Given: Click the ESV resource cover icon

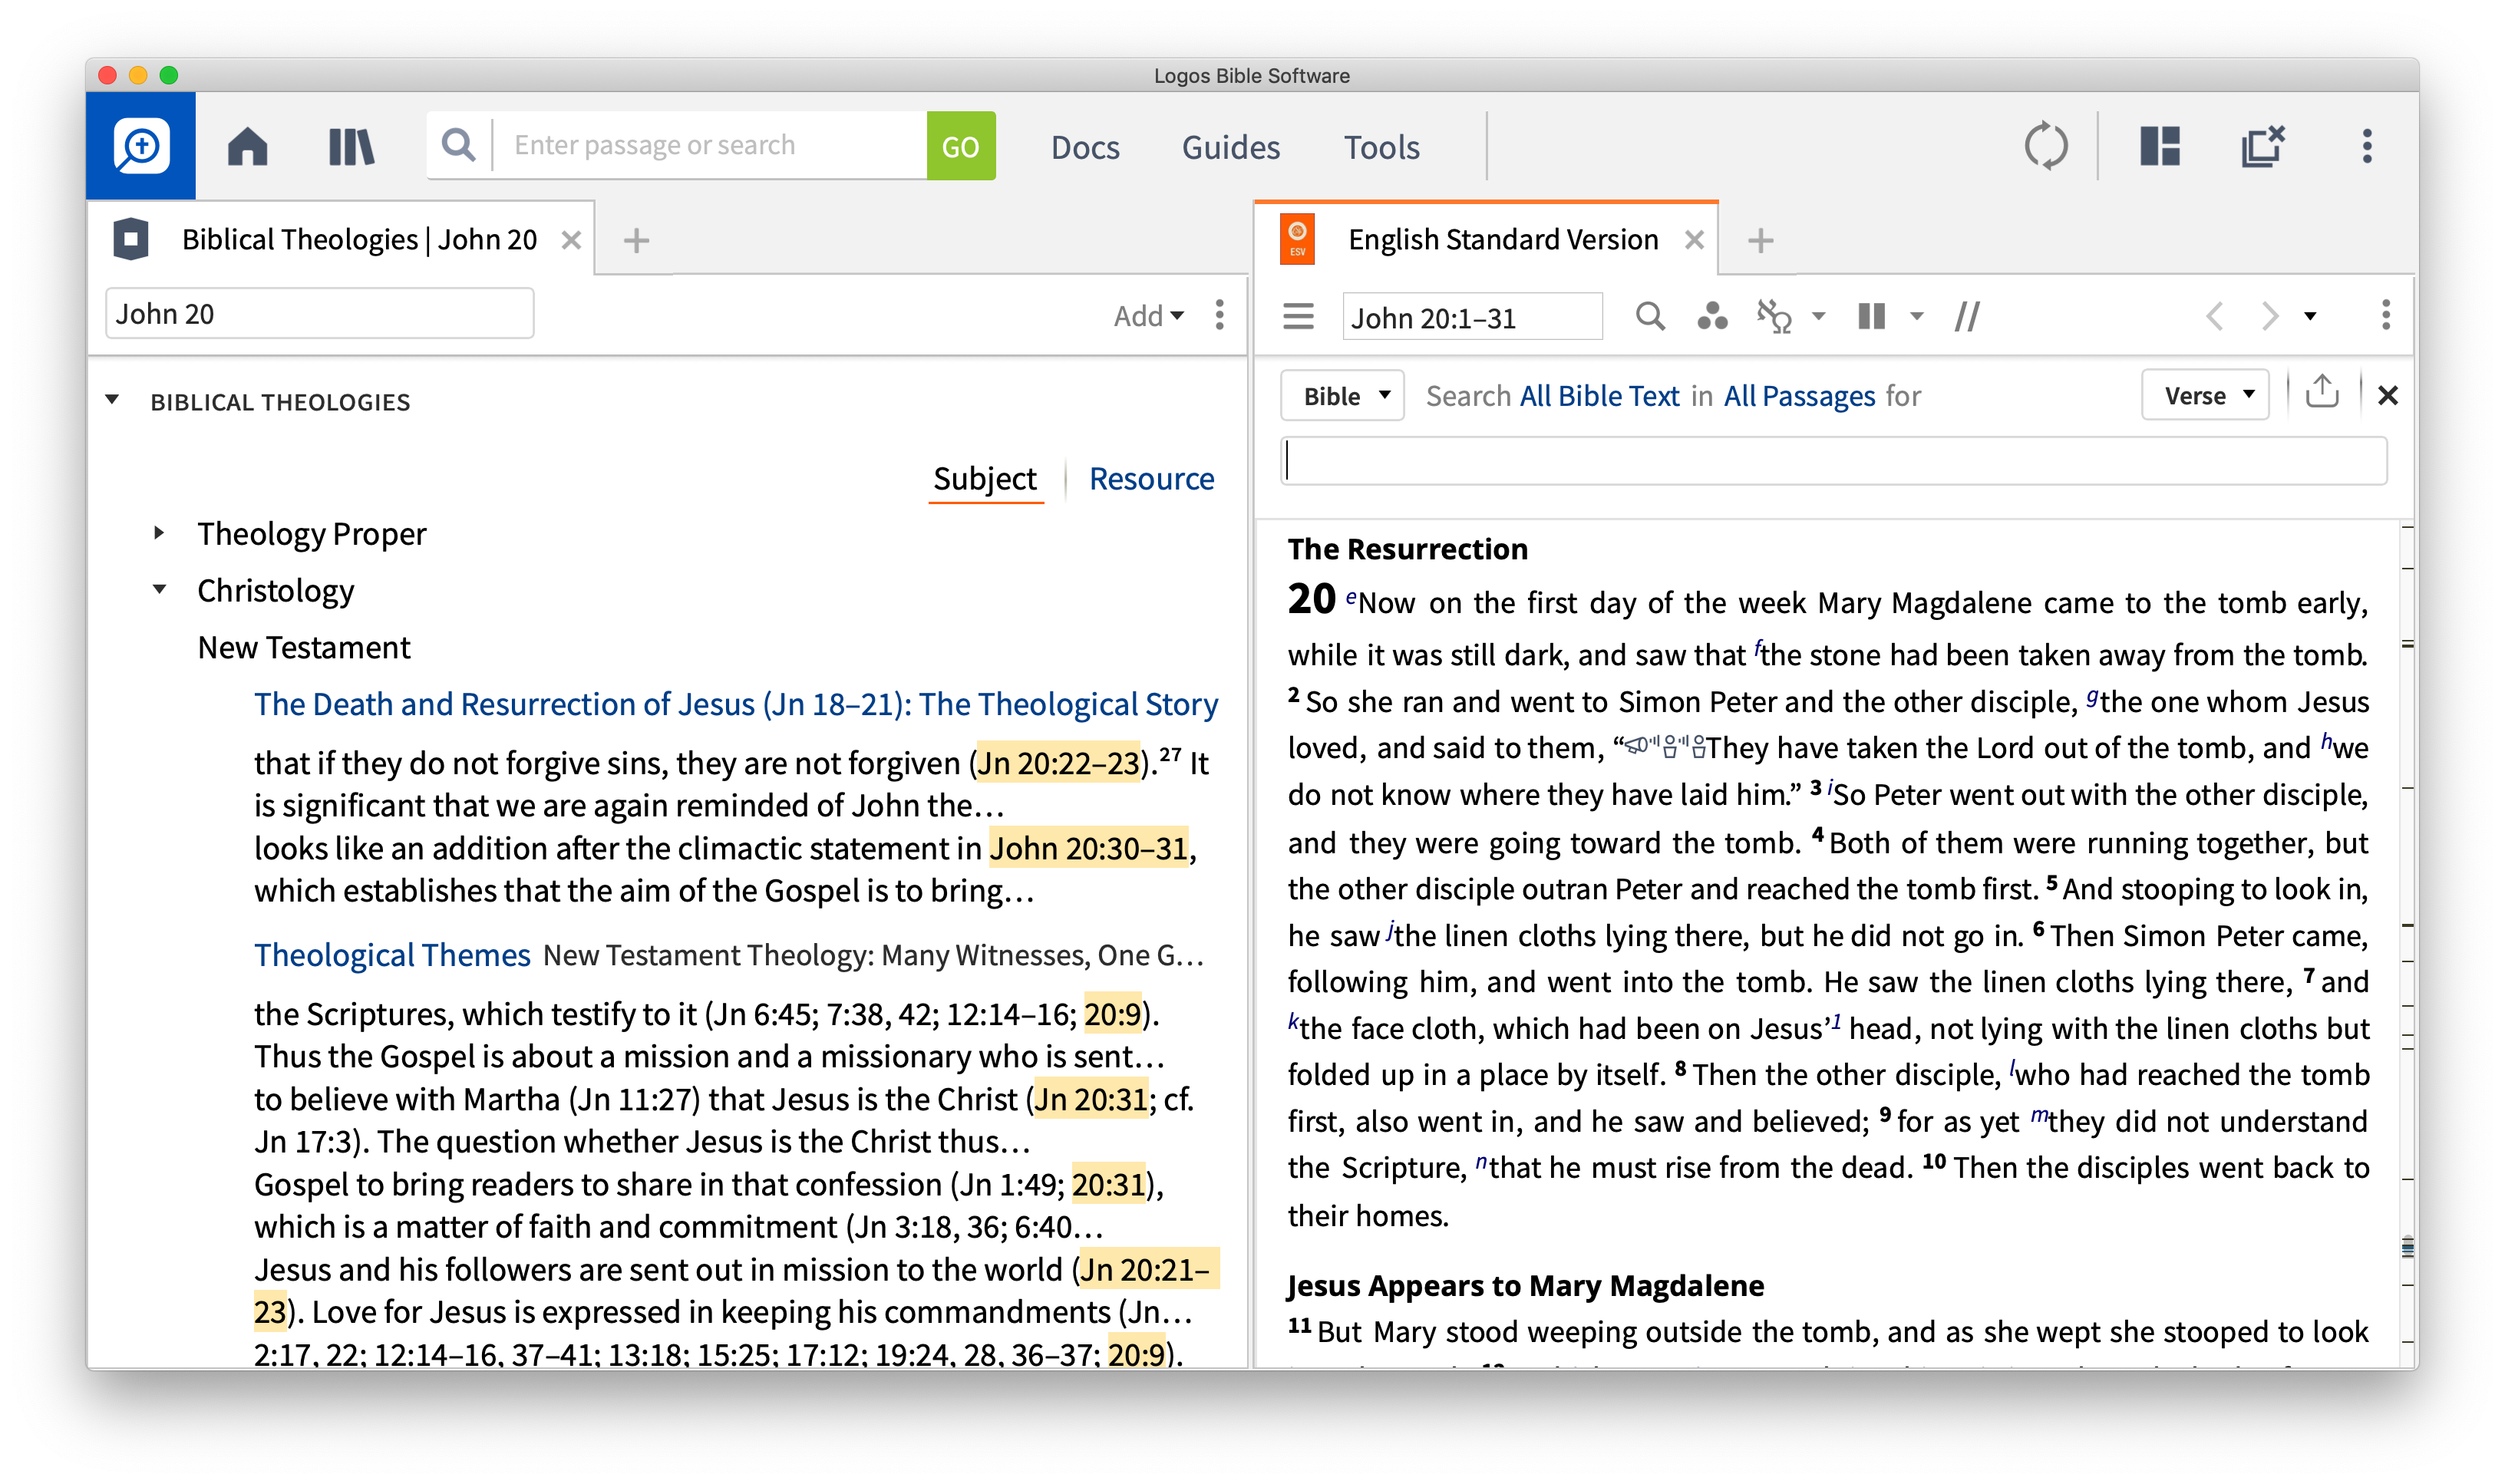Looking at the screenshot, I should click(1296, 239).
